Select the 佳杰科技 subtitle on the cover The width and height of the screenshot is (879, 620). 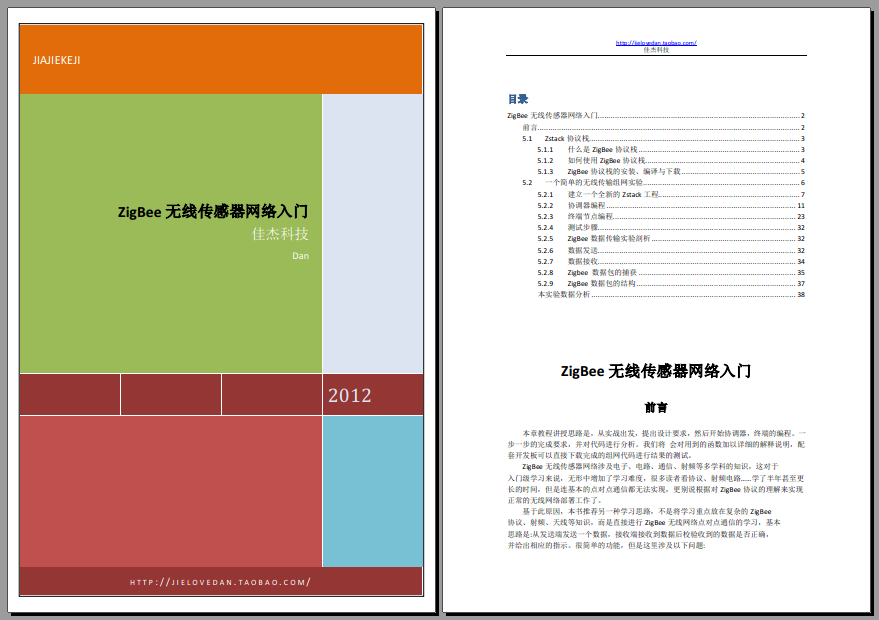pos(280,234)
